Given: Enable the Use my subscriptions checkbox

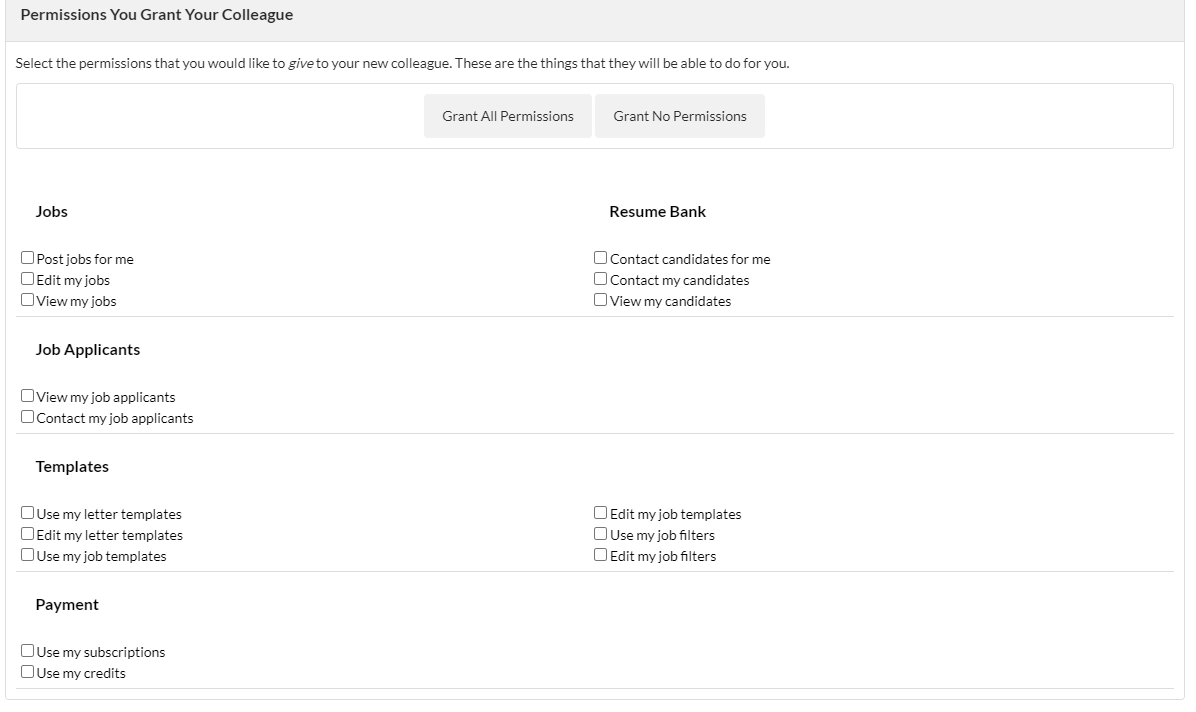Looking at the screenshot, I should 28,651.
